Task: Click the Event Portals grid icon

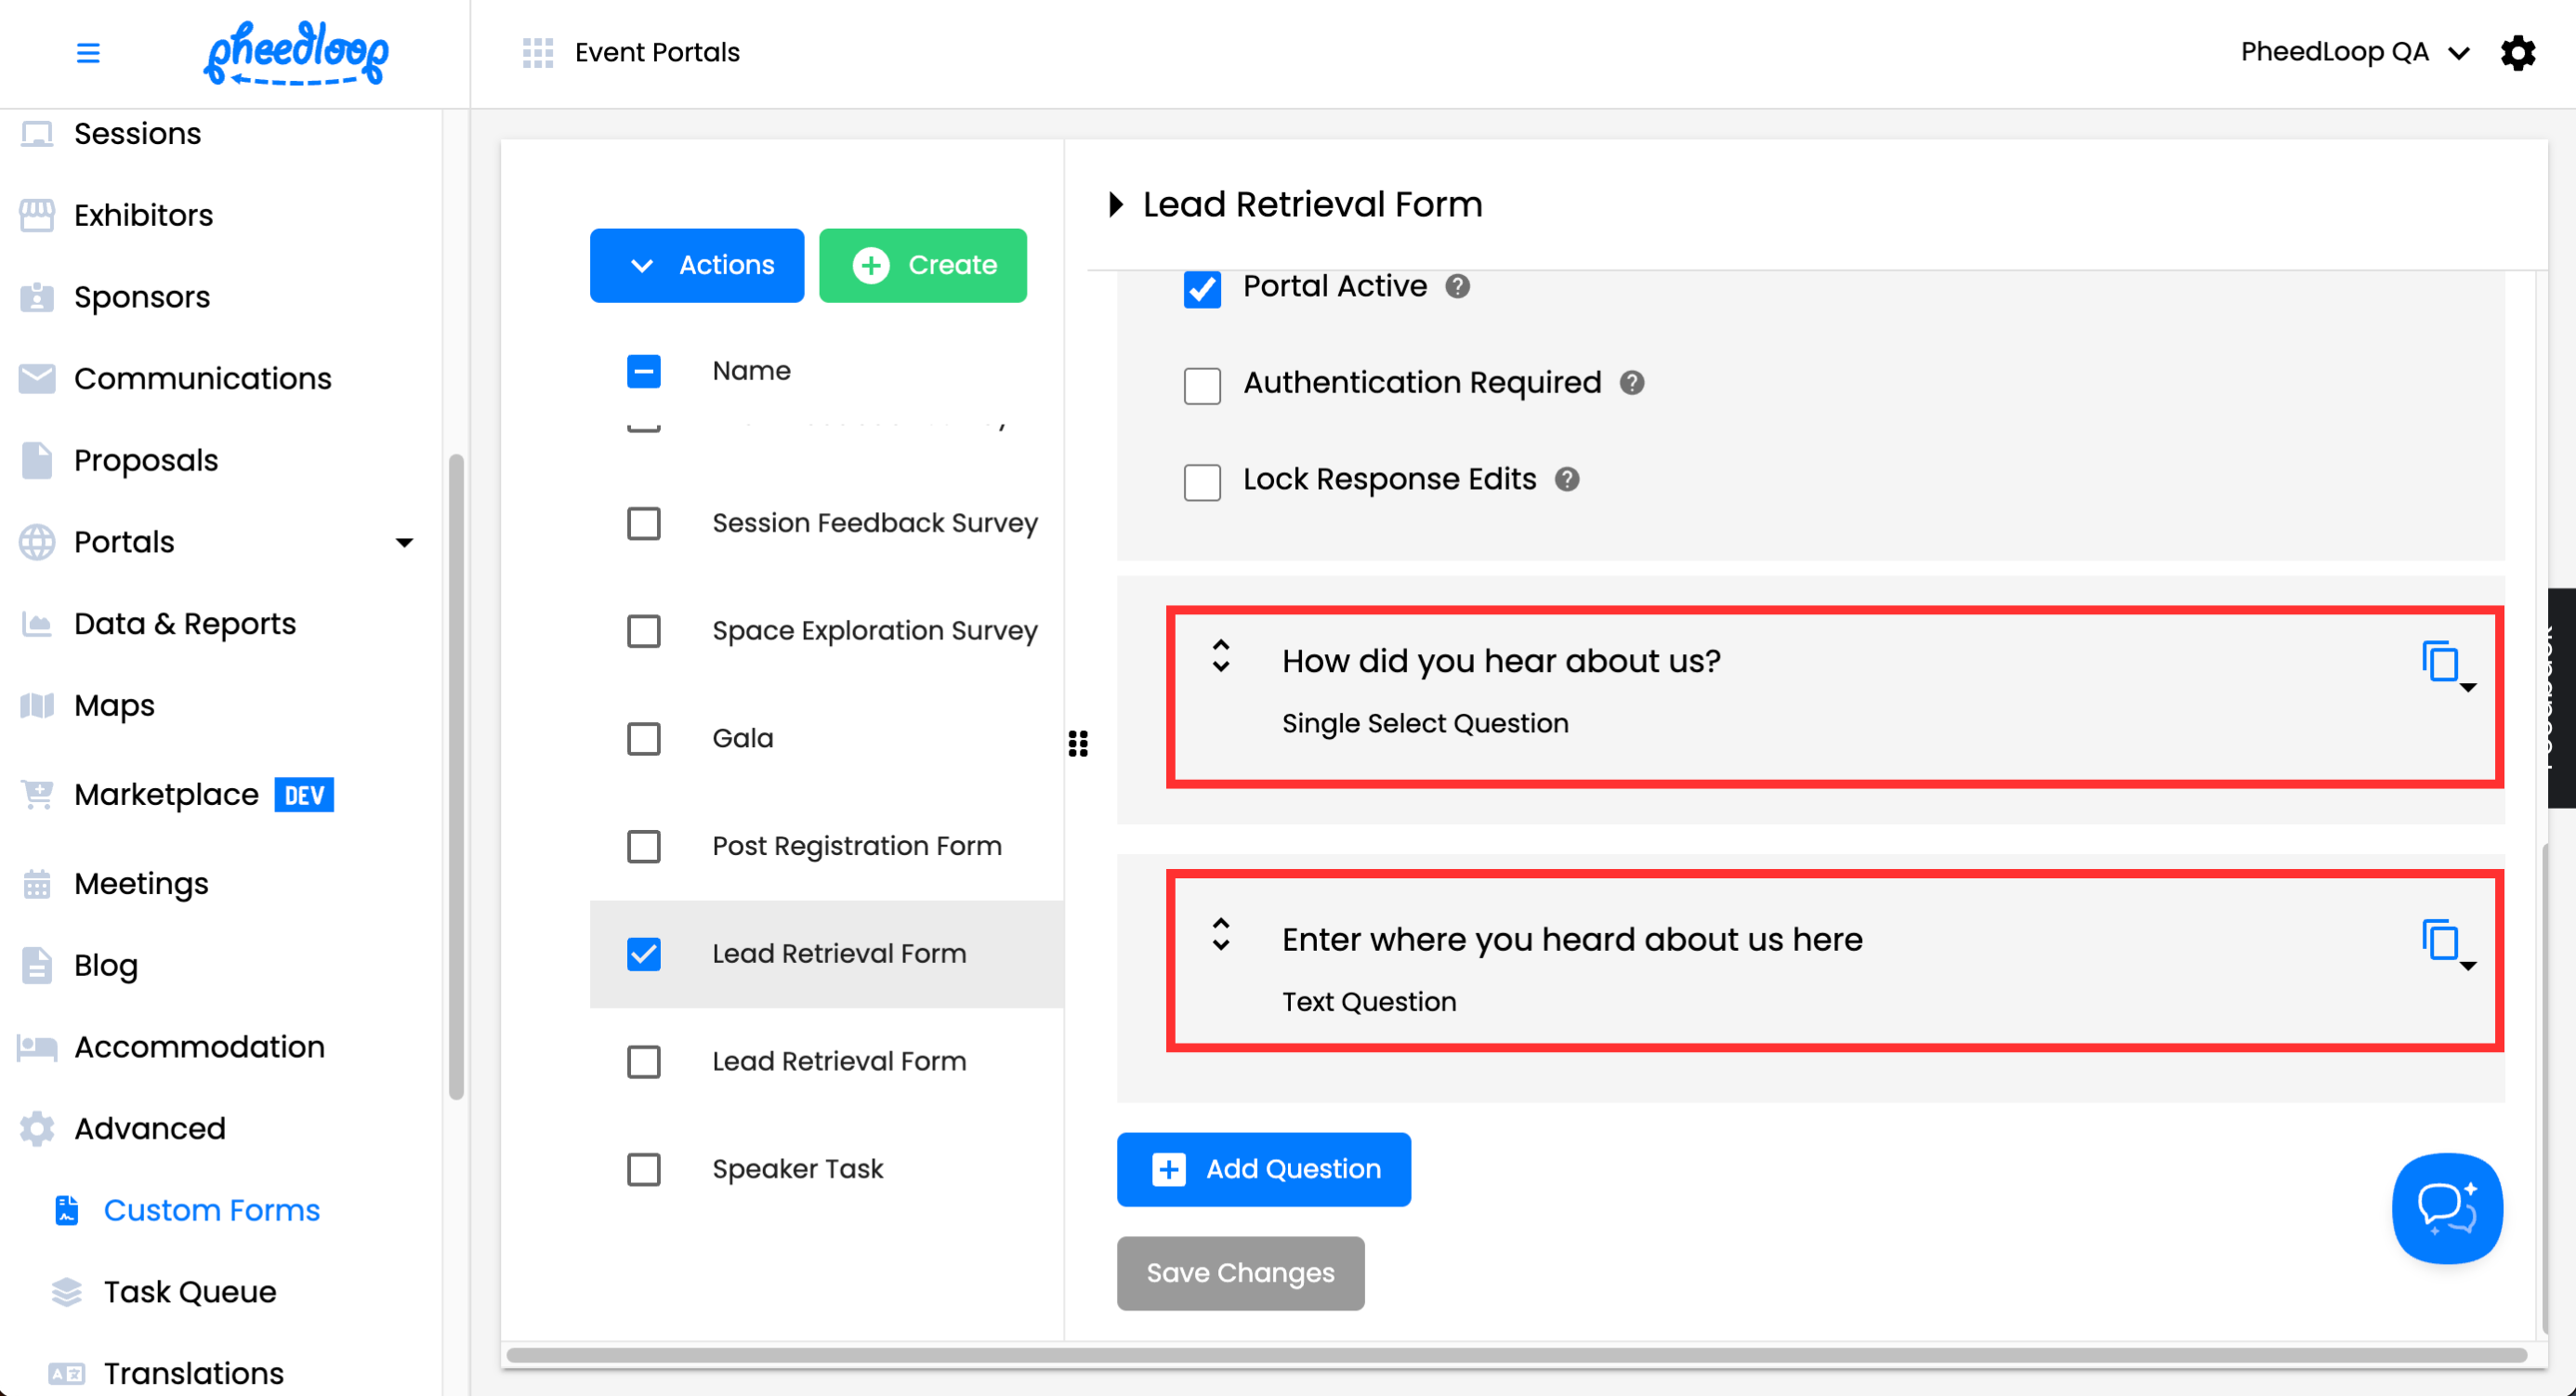Action: coord(537,52)
